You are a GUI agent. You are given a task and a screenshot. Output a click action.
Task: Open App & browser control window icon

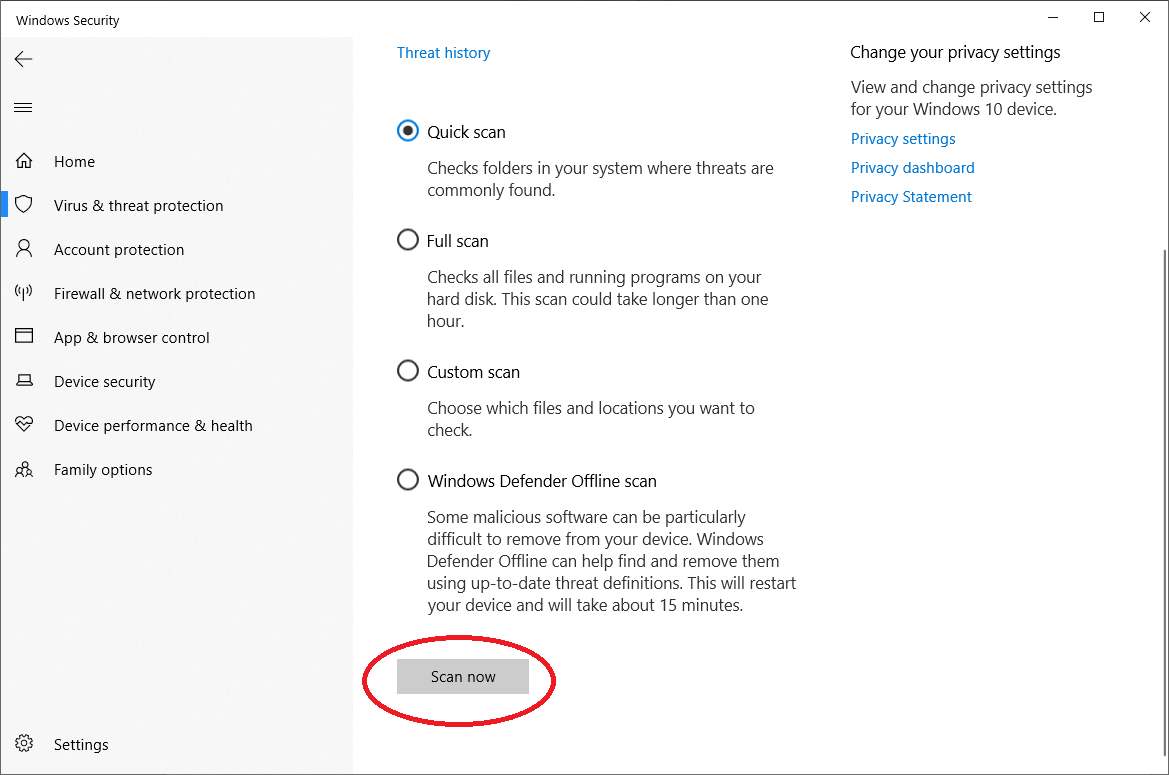click(24, 338)
